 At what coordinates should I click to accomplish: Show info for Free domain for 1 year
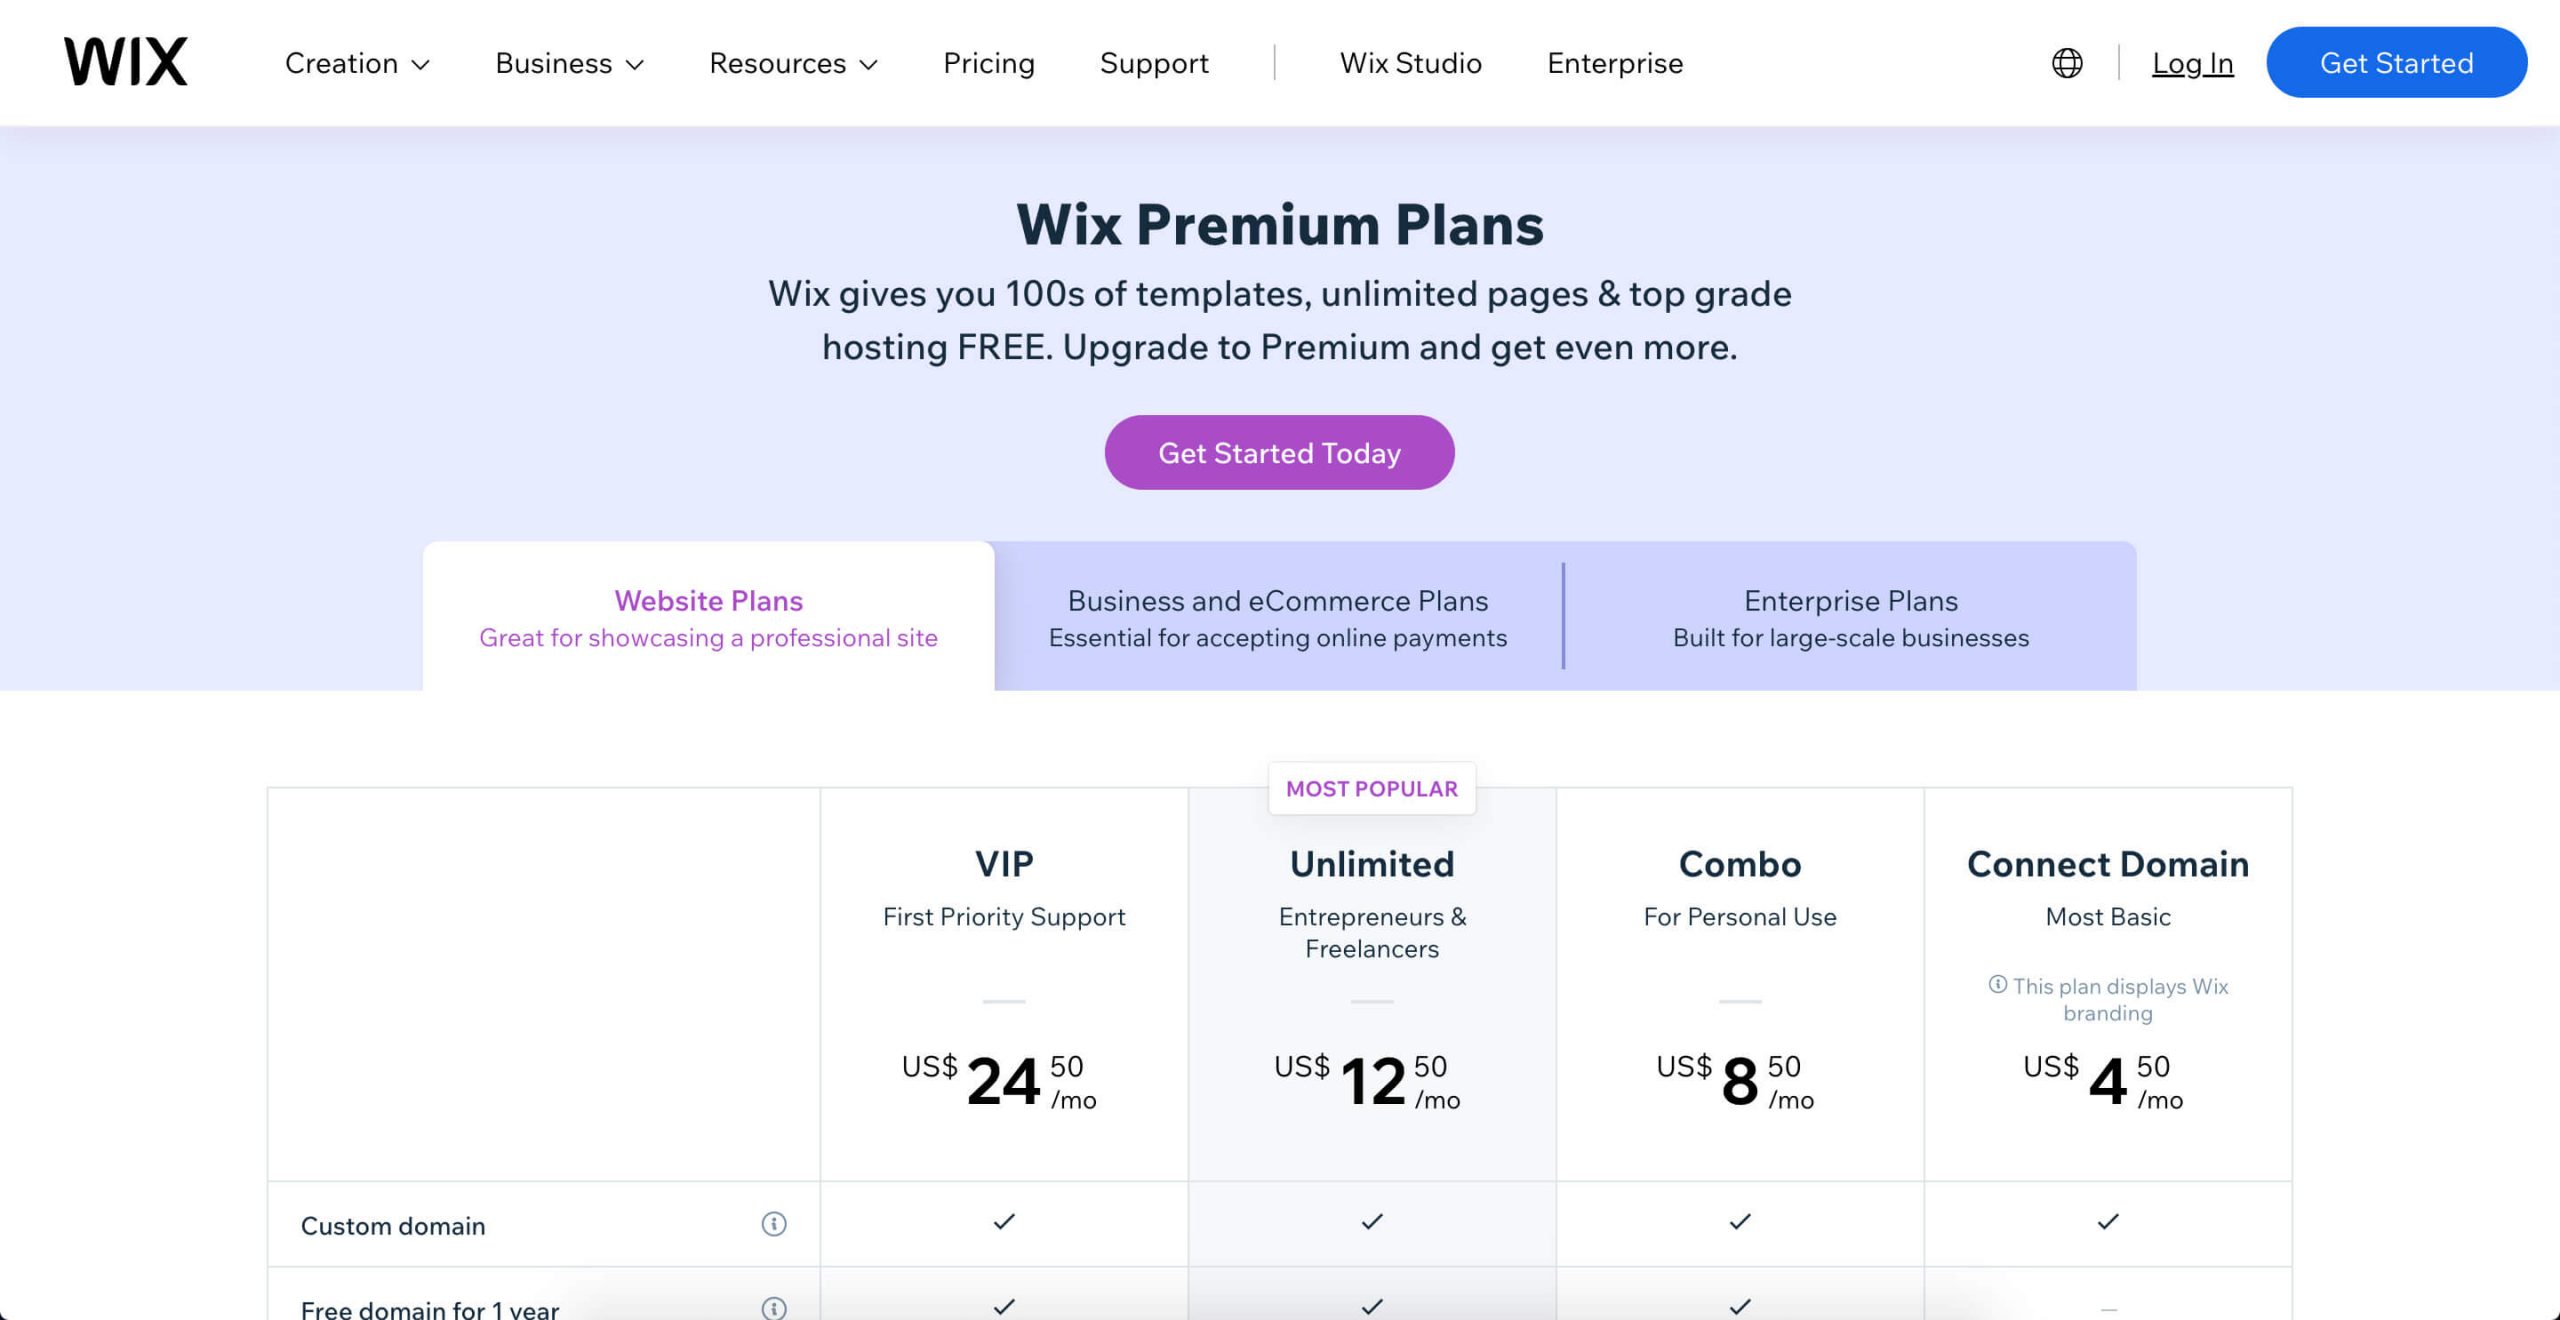(x=774, y=1307)
